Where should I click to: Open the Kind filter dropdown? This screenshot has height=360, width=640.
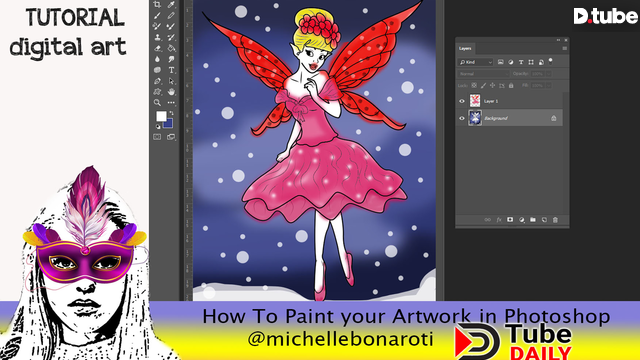point(476,62)
